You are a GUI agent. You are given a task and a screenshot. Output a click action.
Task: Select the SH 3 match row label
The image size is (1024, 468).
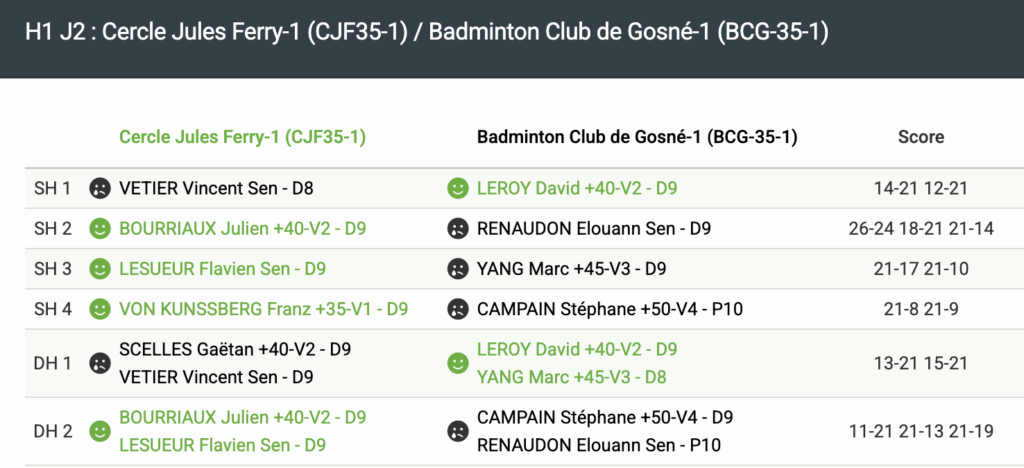click(x=53, y=269)
